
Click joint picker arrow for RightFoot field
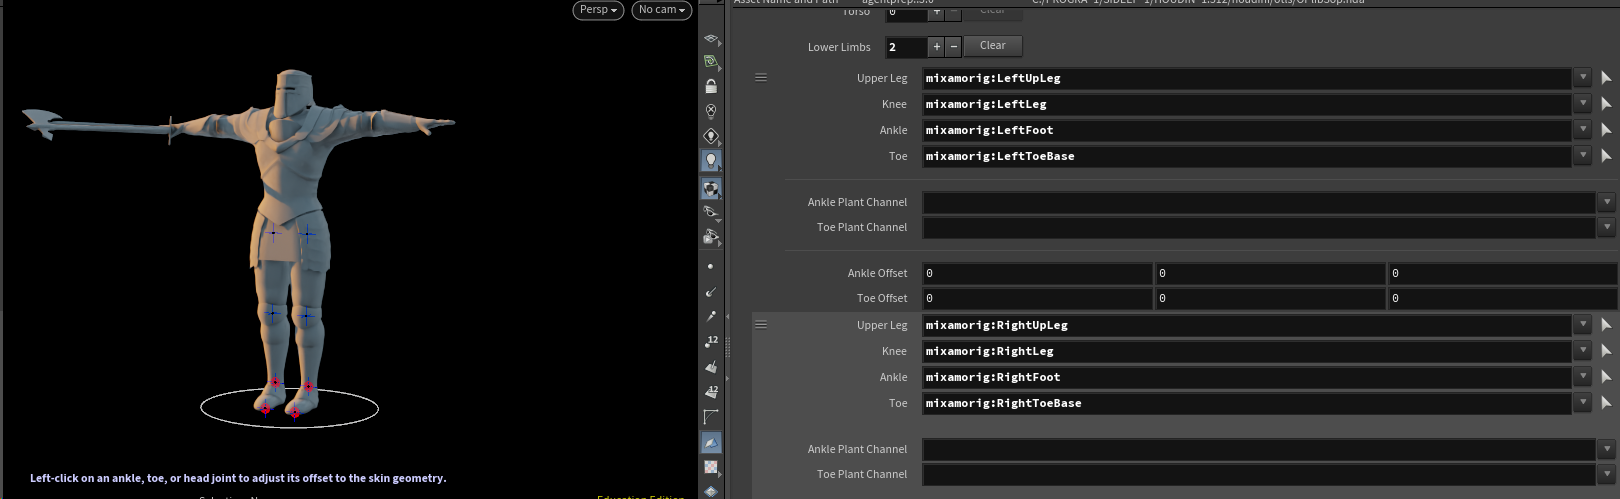tap(1606, 377)
